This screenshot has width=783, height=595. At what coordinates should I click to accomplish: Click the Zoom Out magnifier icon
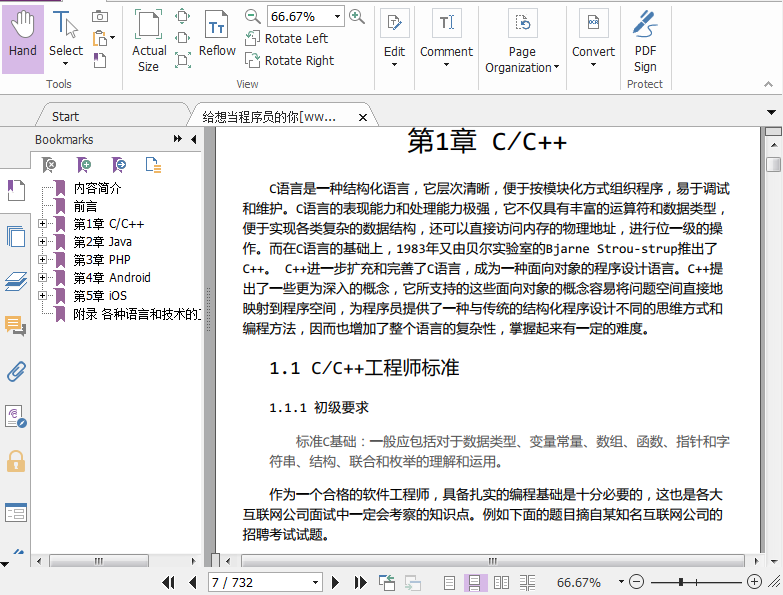point(252,16)
